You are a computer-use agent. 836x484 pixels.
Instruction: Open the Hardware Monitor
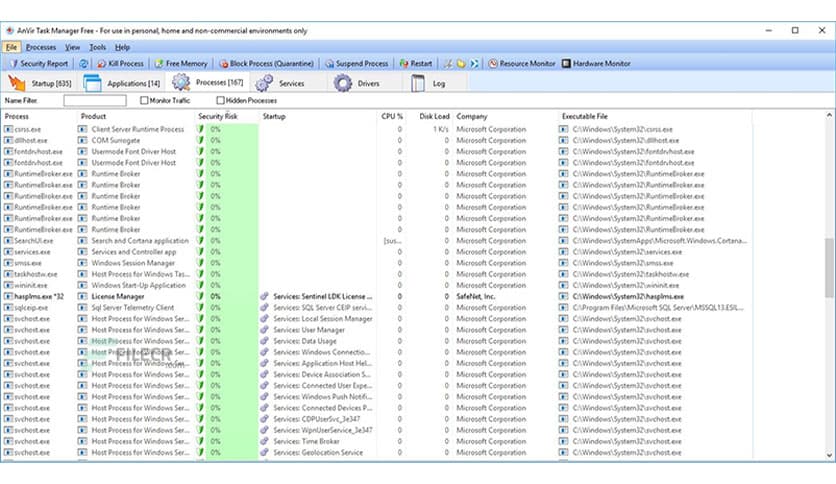(597, 63)
